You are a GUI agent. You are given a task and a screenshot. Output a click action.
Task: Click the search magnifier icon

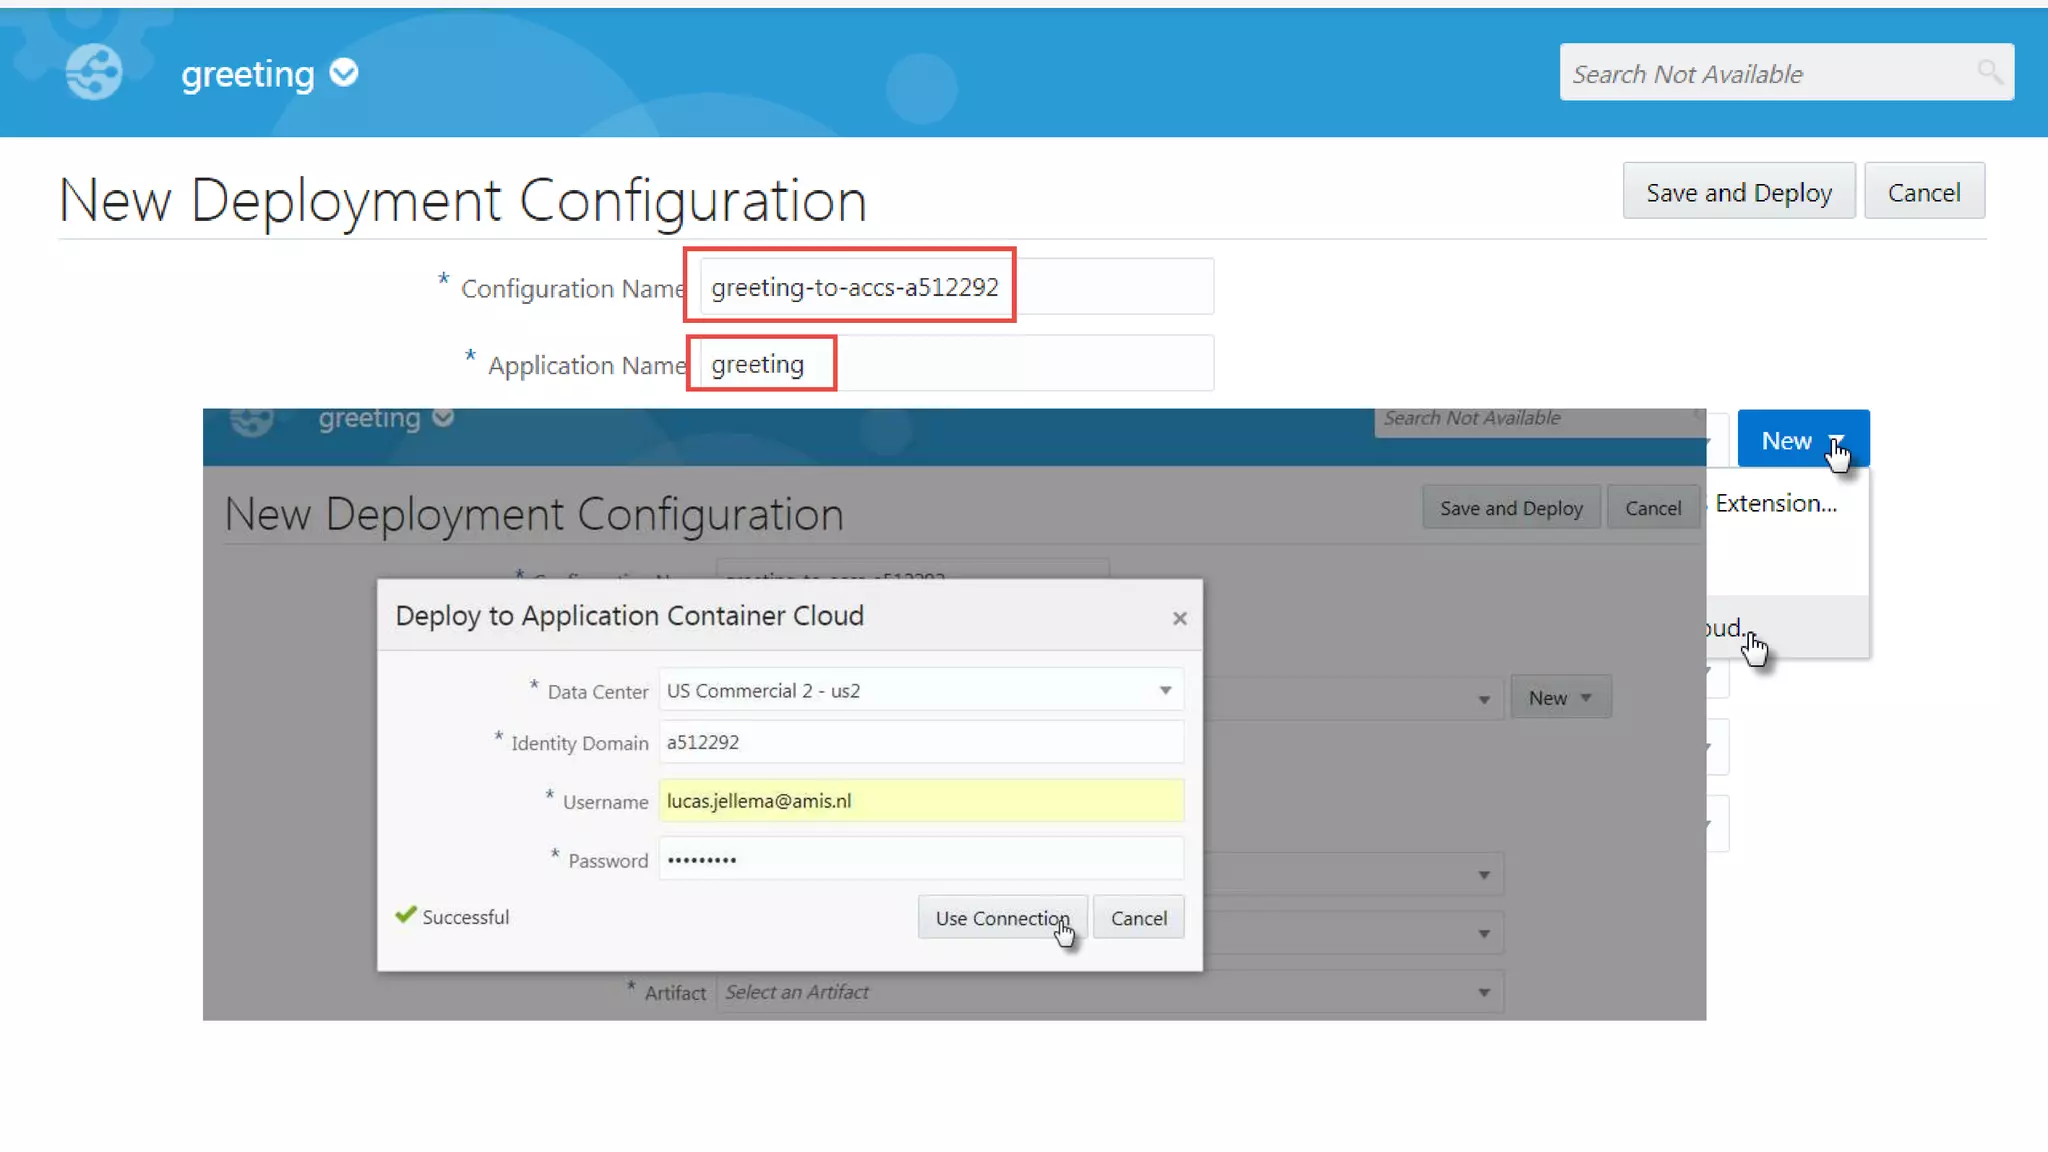tap(1989, 72)
